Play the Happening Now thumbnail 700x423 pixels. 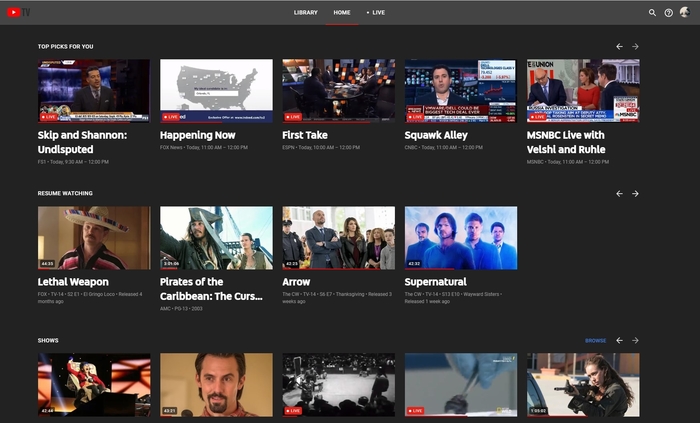pos(216,91)
